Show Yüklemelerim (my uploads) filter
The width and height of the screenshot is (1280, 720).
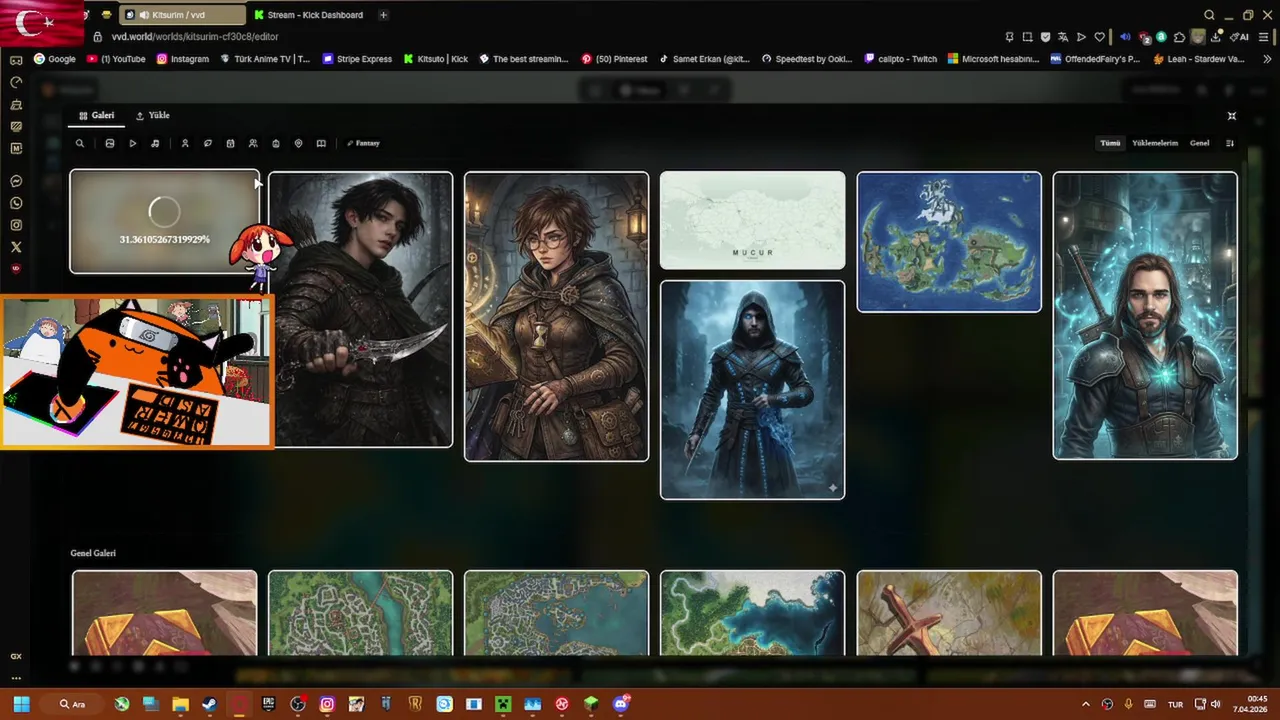[x=1155, y=143]
